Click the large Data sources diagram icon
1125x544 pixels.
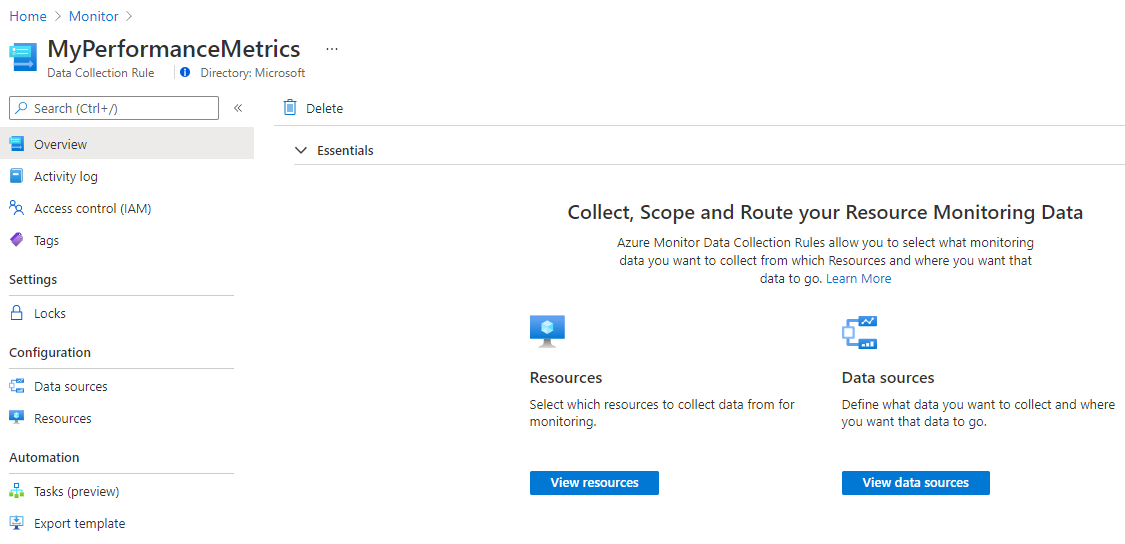coord(860,332)
